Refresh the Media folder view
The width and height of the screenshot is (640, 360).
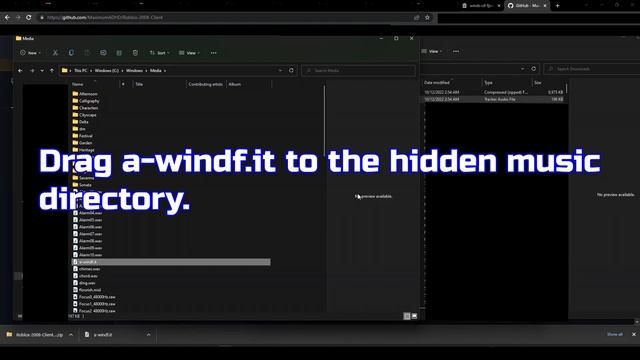coord(291,71)
